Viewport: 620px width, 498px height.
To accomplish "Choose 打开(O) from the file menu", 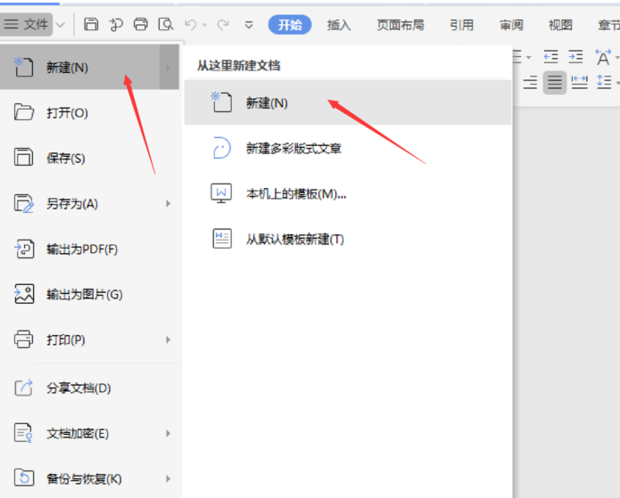I will 89,113.
